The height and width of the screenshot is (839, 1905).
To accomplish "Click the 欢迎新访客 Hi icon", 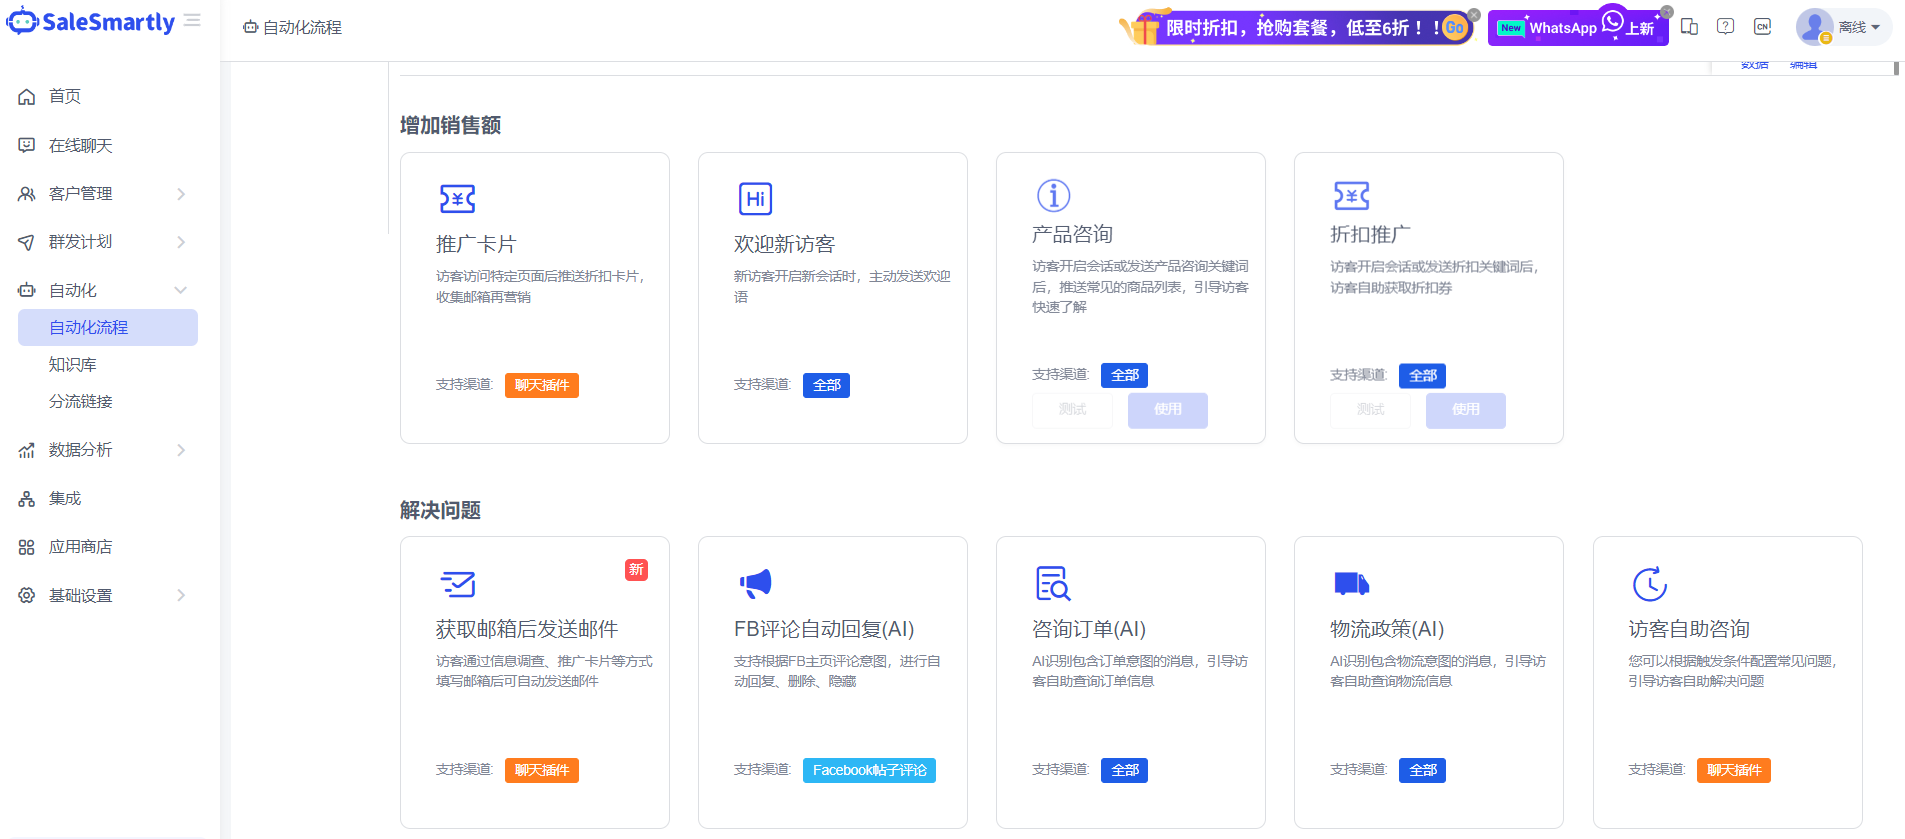I will coord(755,198).
